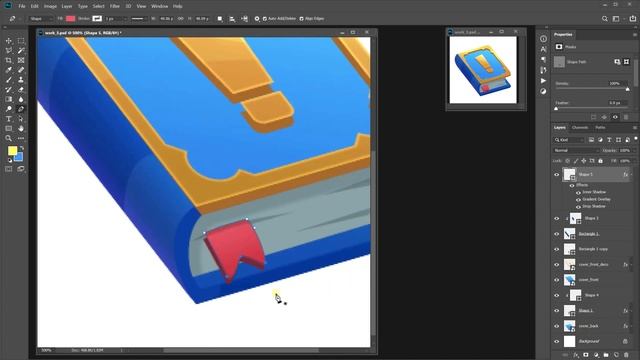Viewport: 640px width, 360px height.
Task: Open path operations in options bar
Action: (x=220, y=19)
